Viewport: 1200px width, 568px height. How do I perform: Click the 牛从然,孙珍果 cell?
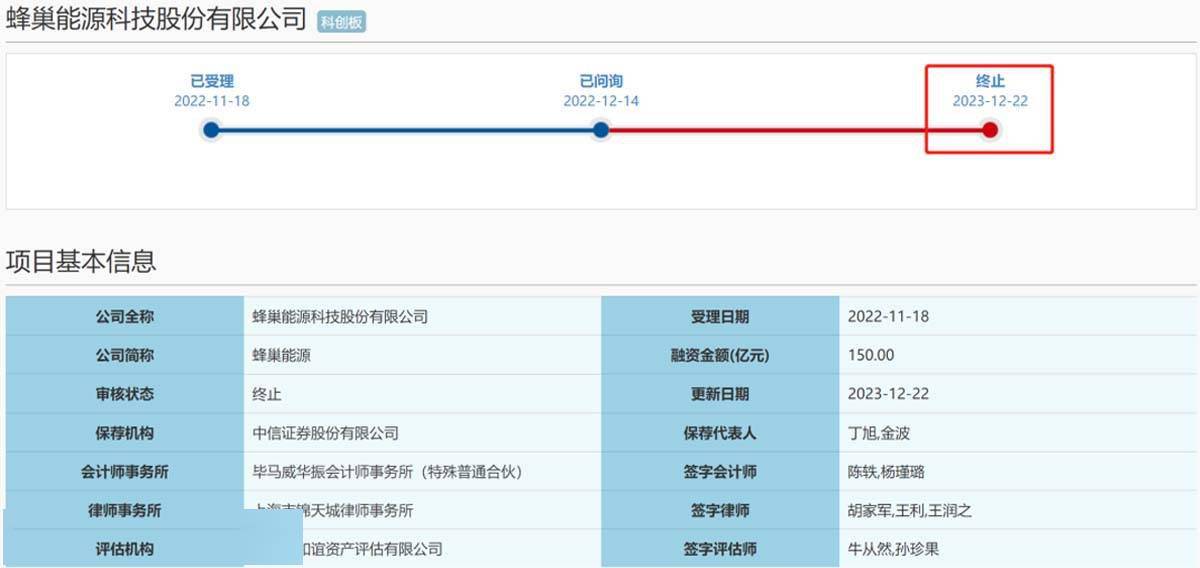[1019, 549]
